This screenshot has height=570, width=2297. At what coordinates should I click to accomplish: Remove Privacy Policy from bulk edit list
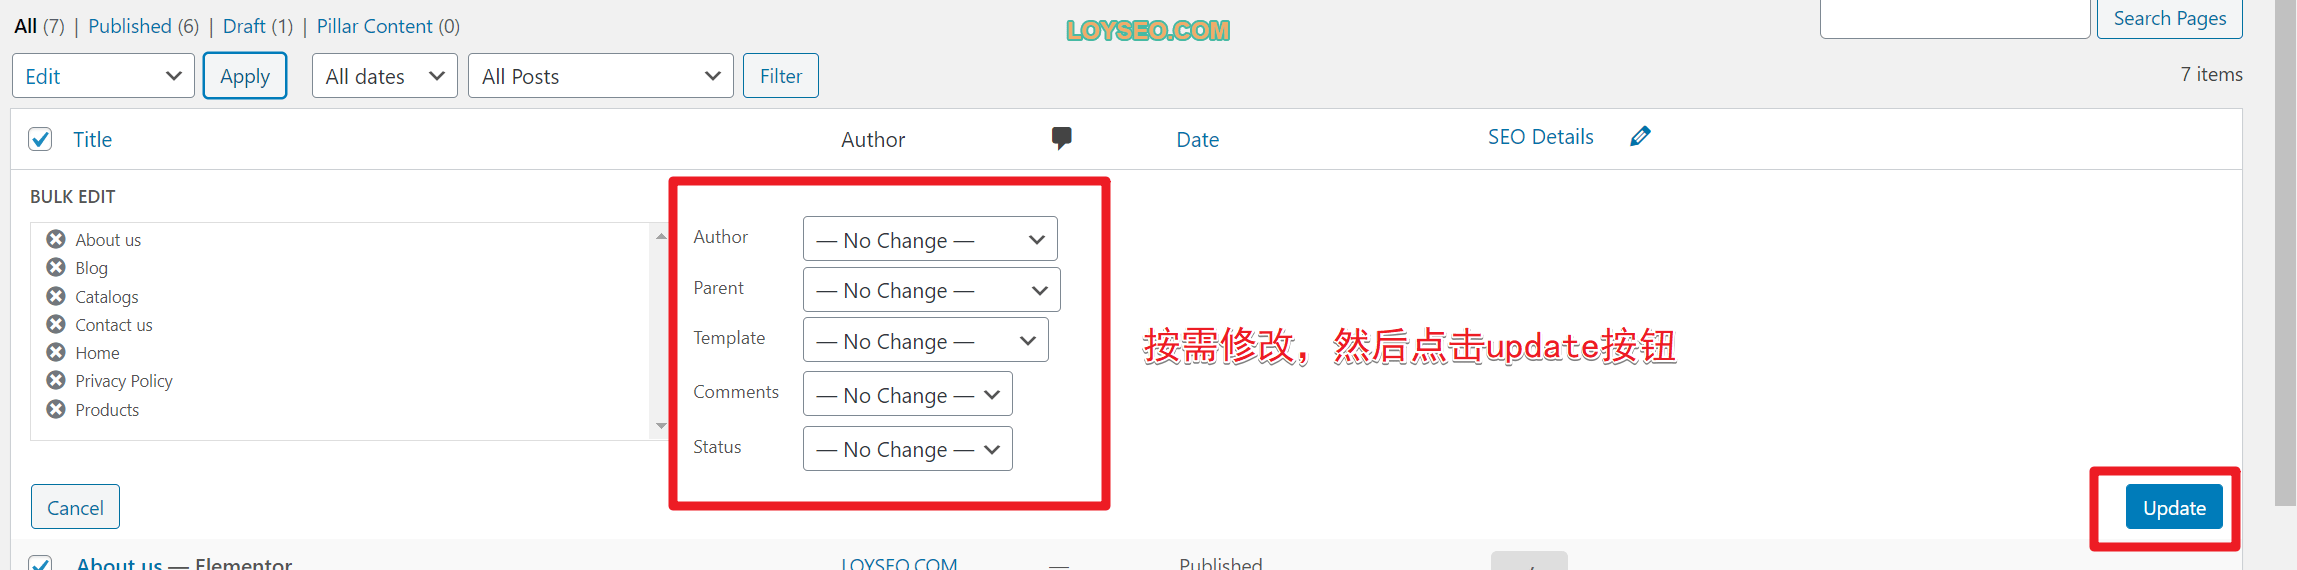[56, 380]
